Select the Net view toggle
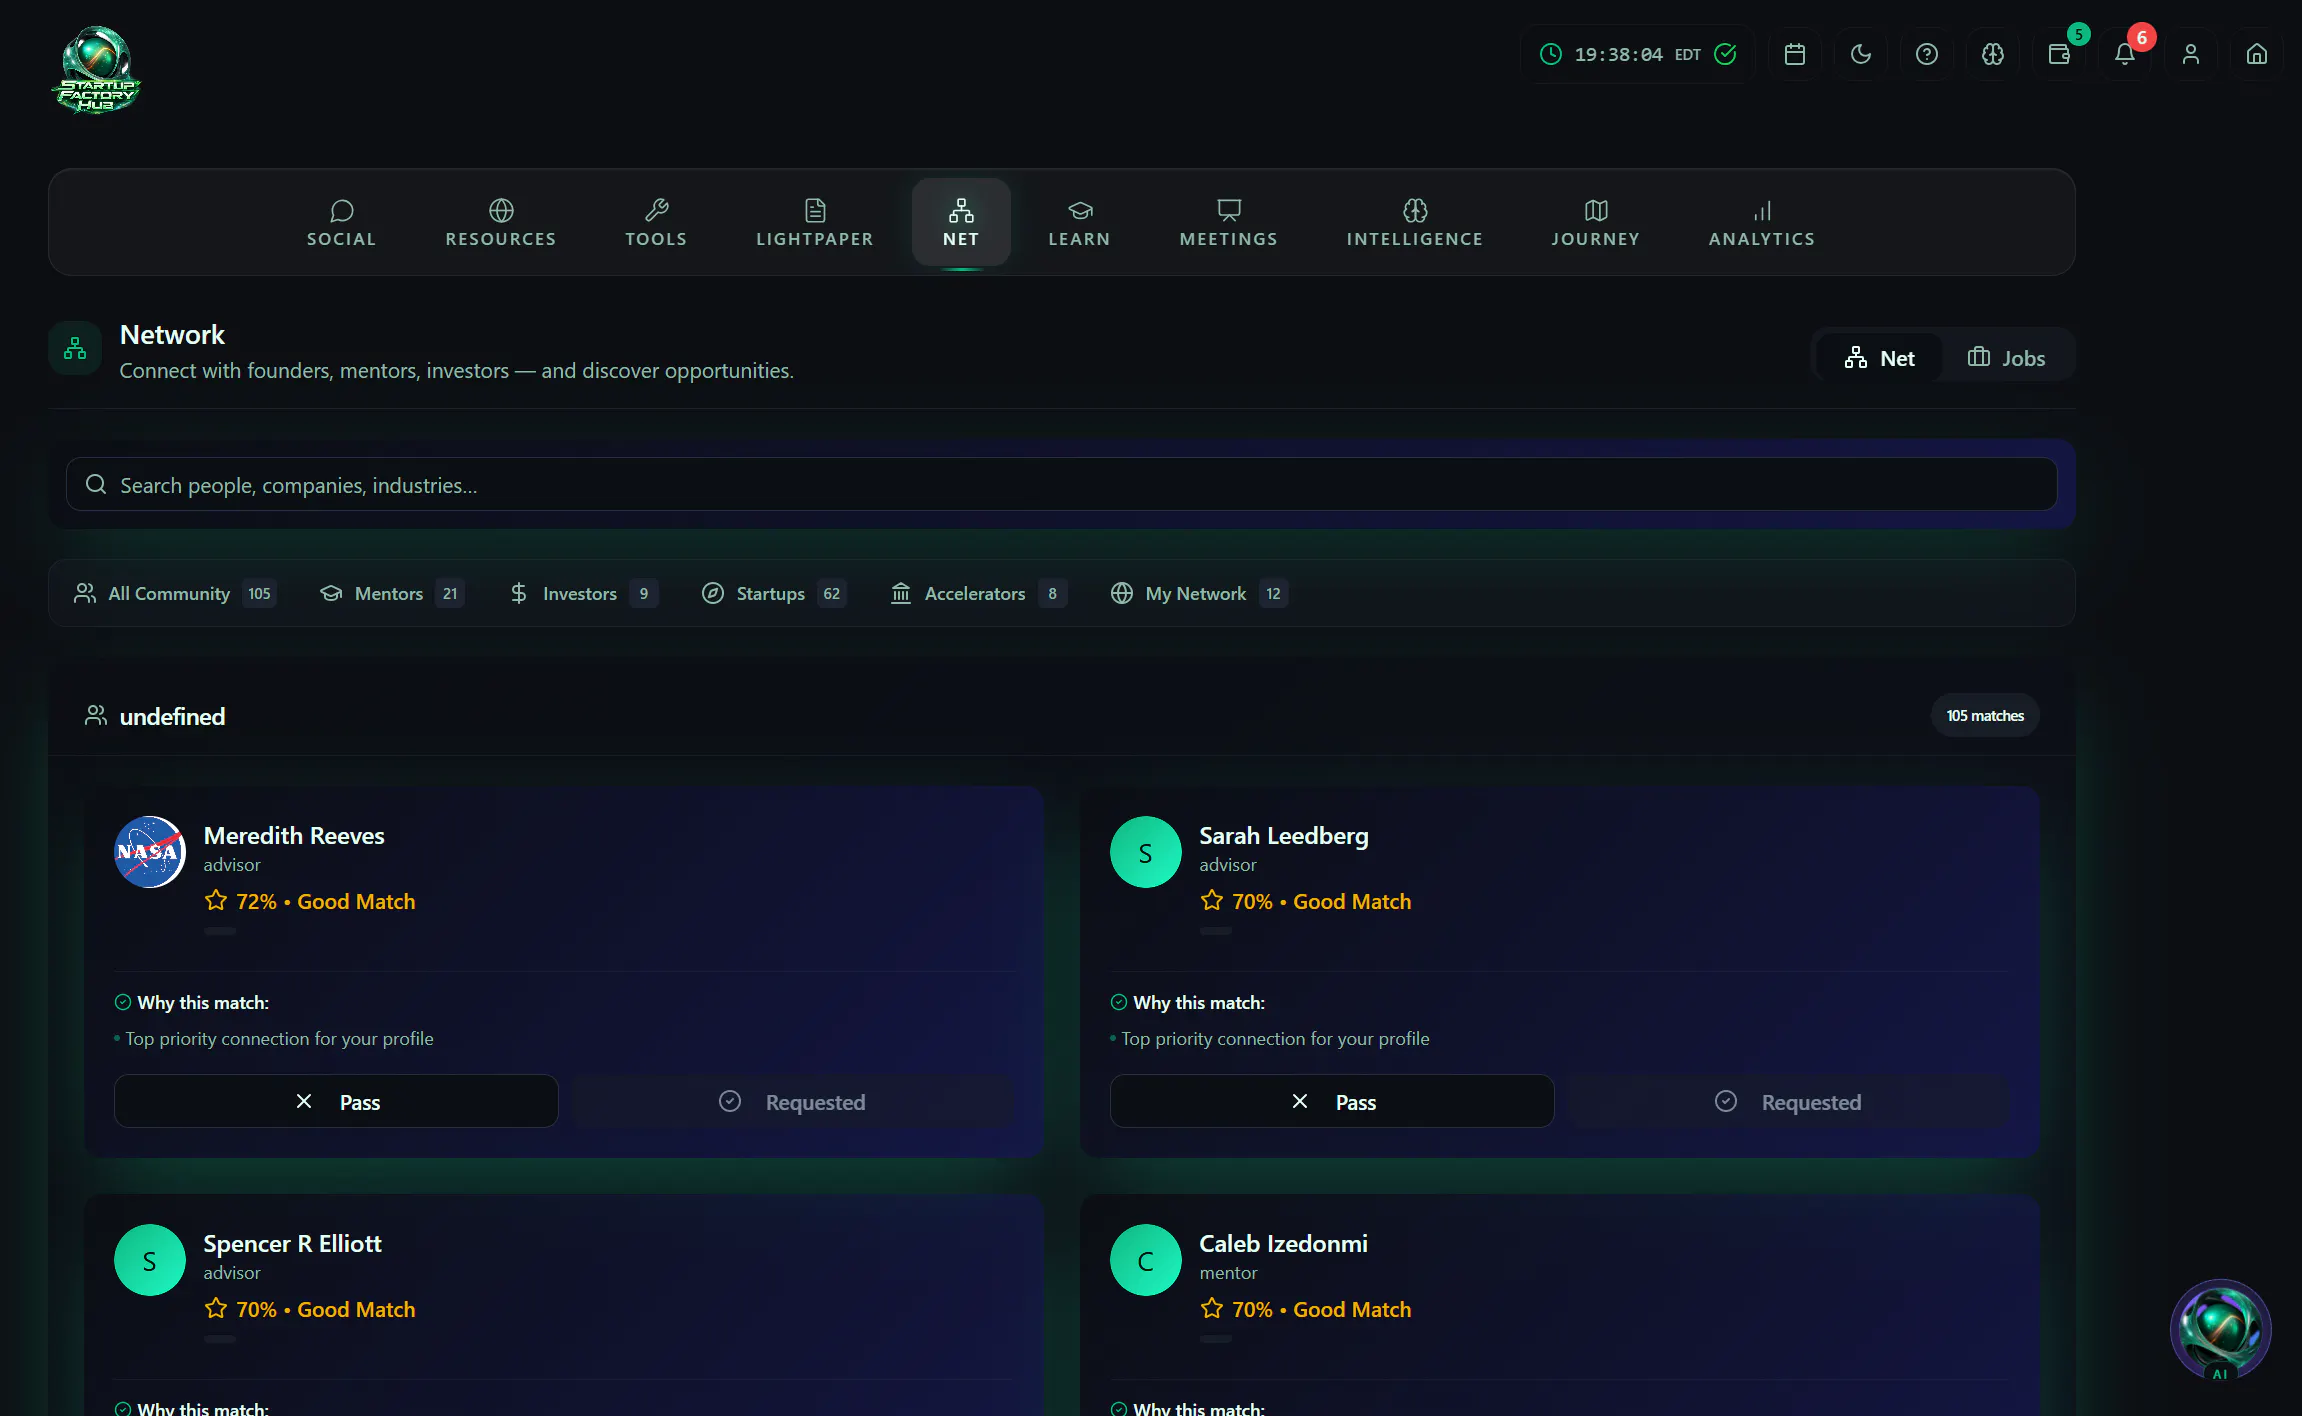Screen dimensions: 2302x1416 [x=1880, y=358]
